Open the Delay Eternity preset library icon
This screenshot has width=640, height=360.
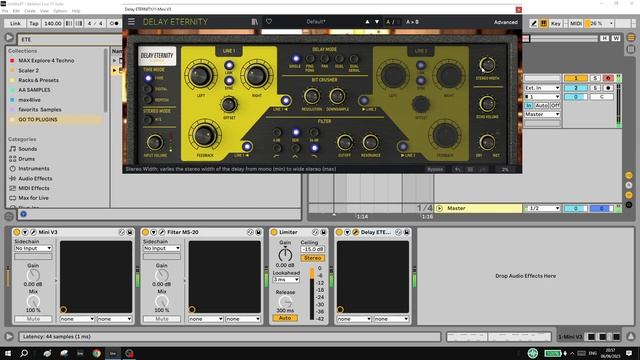pyautogui.click(x=255, y=22)
